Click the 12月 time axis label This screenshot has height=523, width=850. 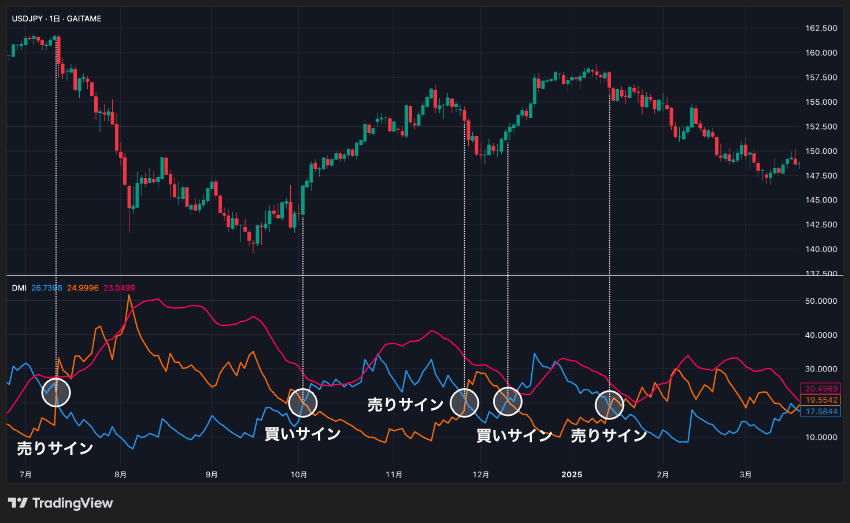[x=481, y=475]
